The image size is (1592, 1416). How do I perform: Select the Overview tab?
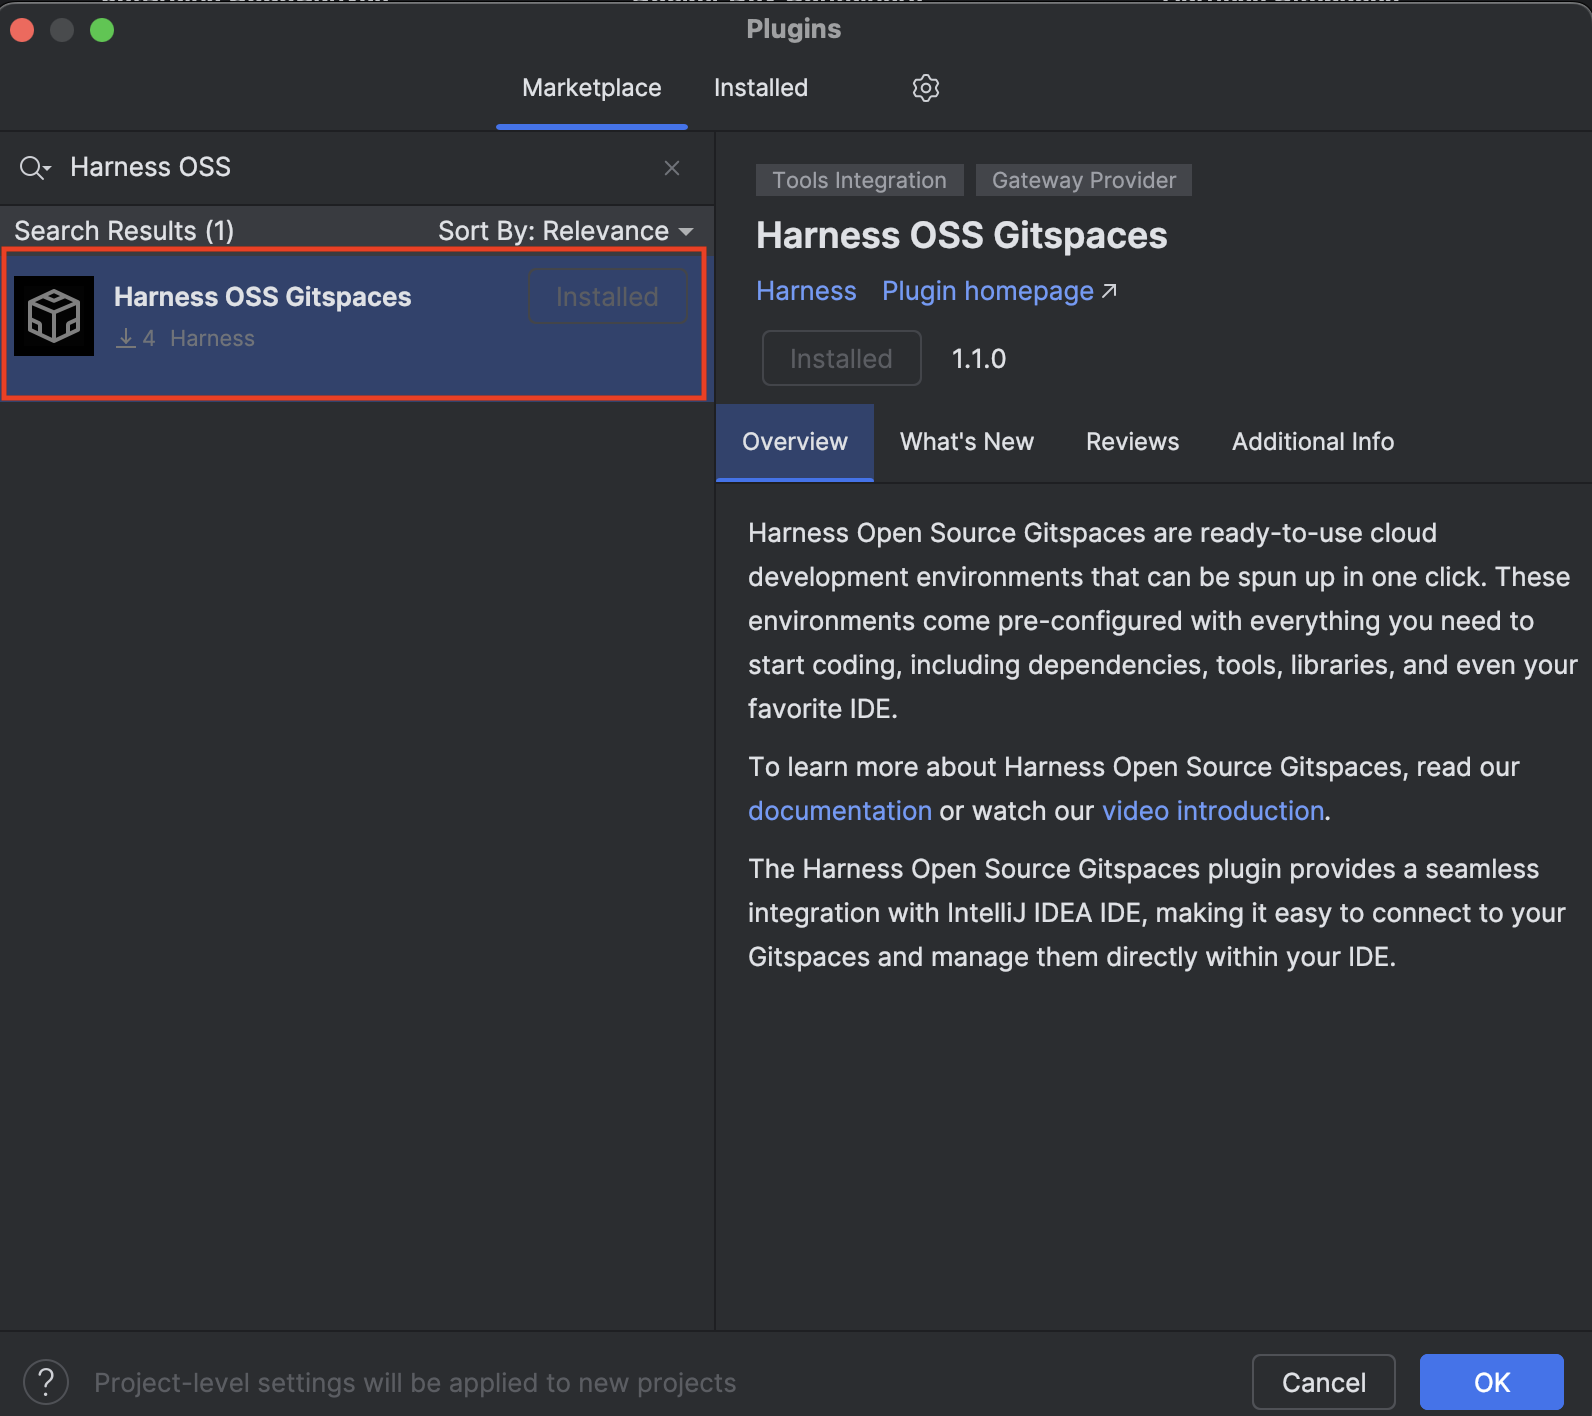(794, 442)
